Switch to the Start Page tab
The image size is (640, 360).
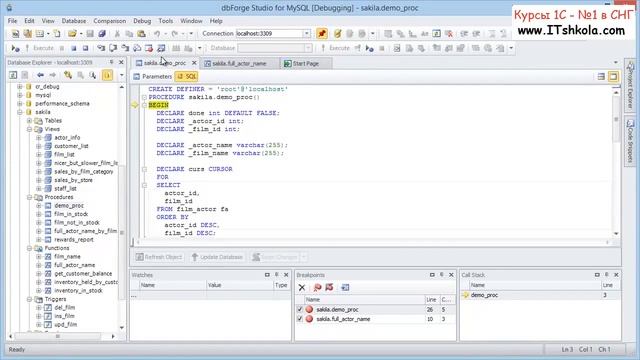pyautogui.click(x=306, y=64)
